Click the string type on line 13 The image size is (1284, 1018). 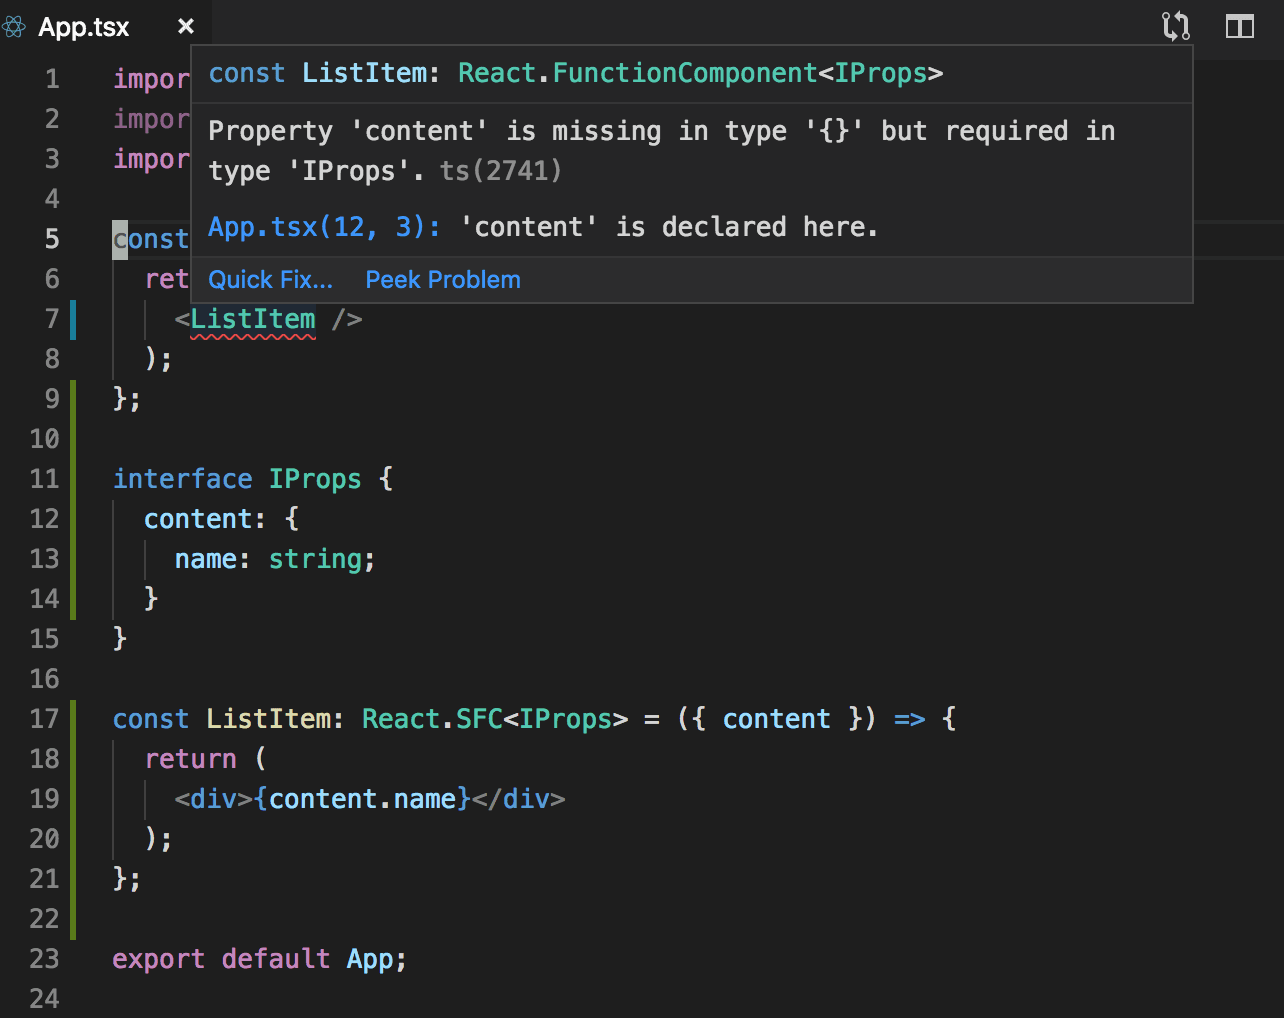click(315, 559)
